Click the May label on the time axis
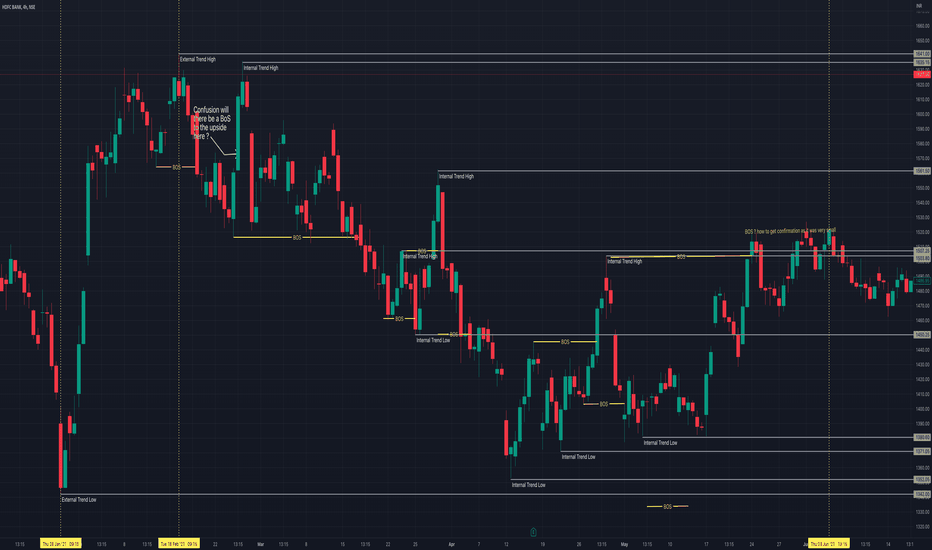Image resolution: width=932 pixels, height=550 pixels. 624,544
